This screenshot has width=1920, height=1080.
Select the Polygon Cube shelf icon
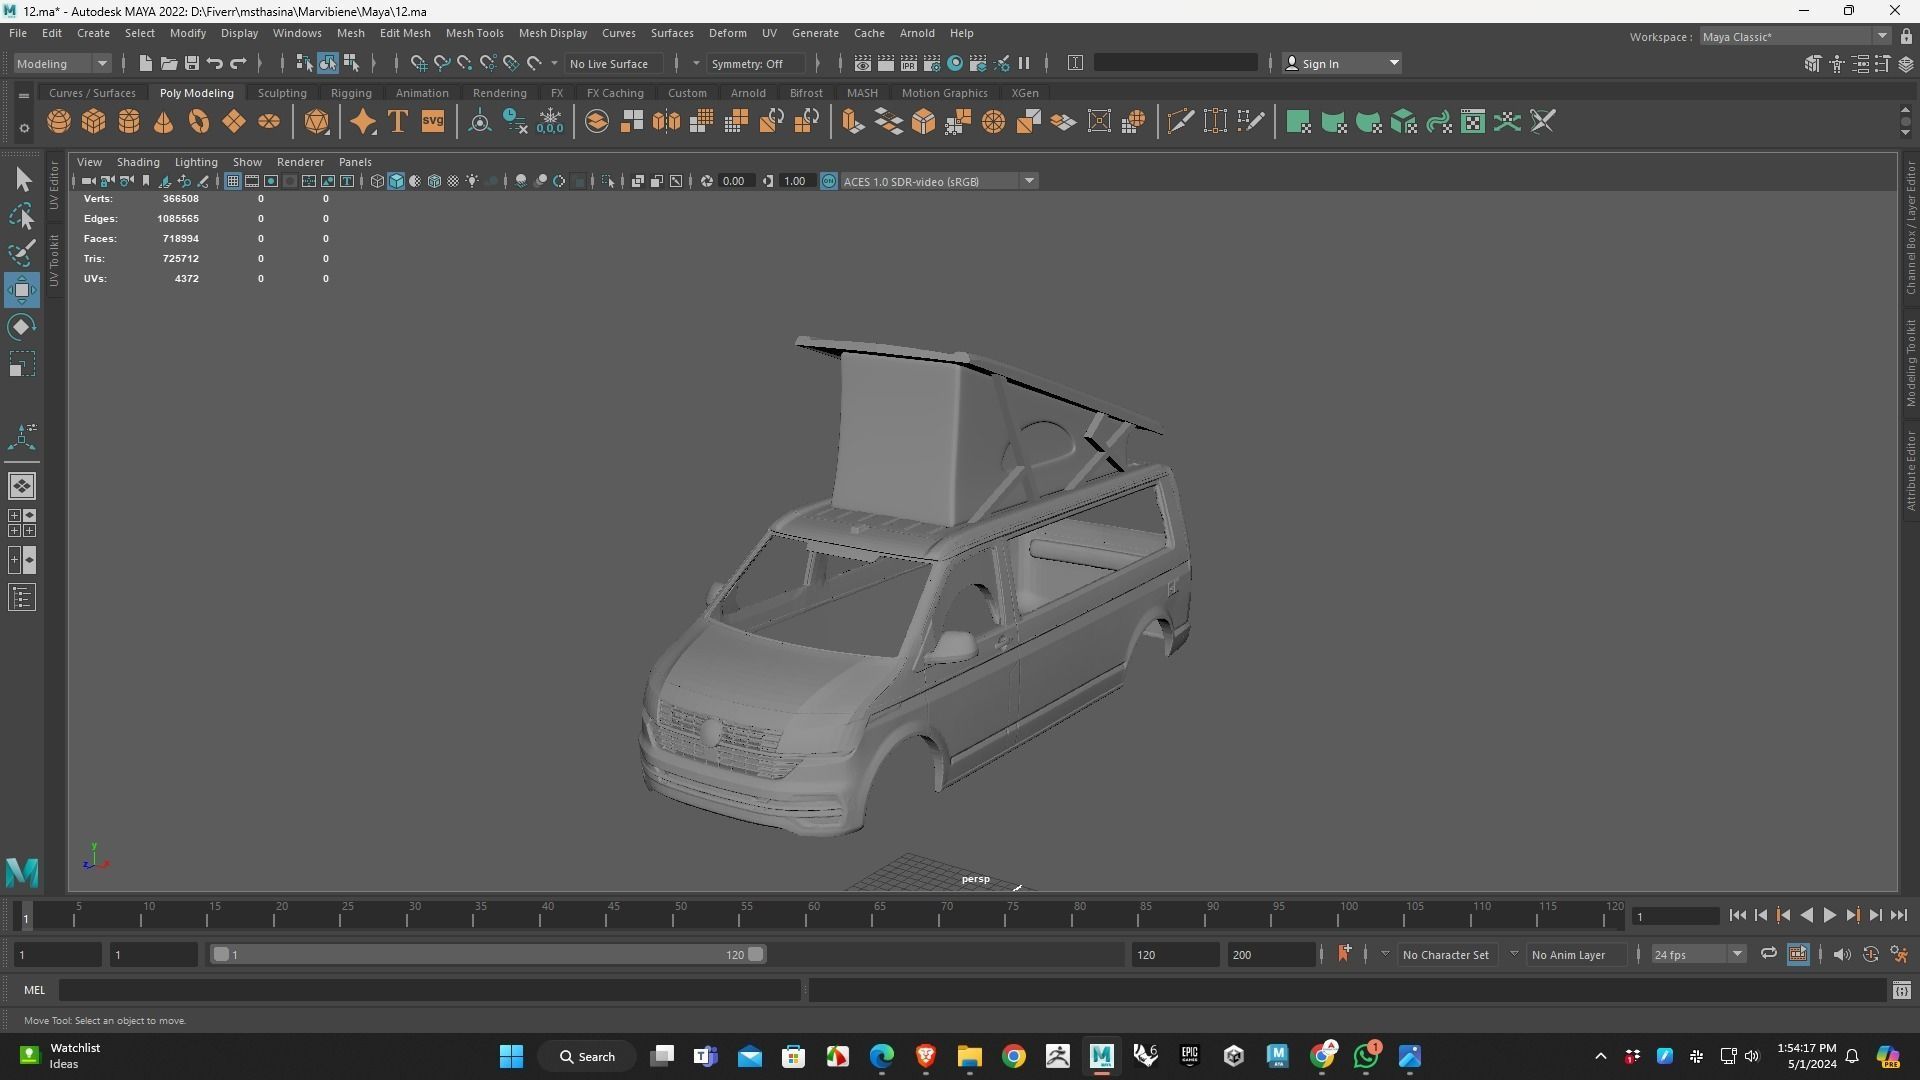[94, 122]
